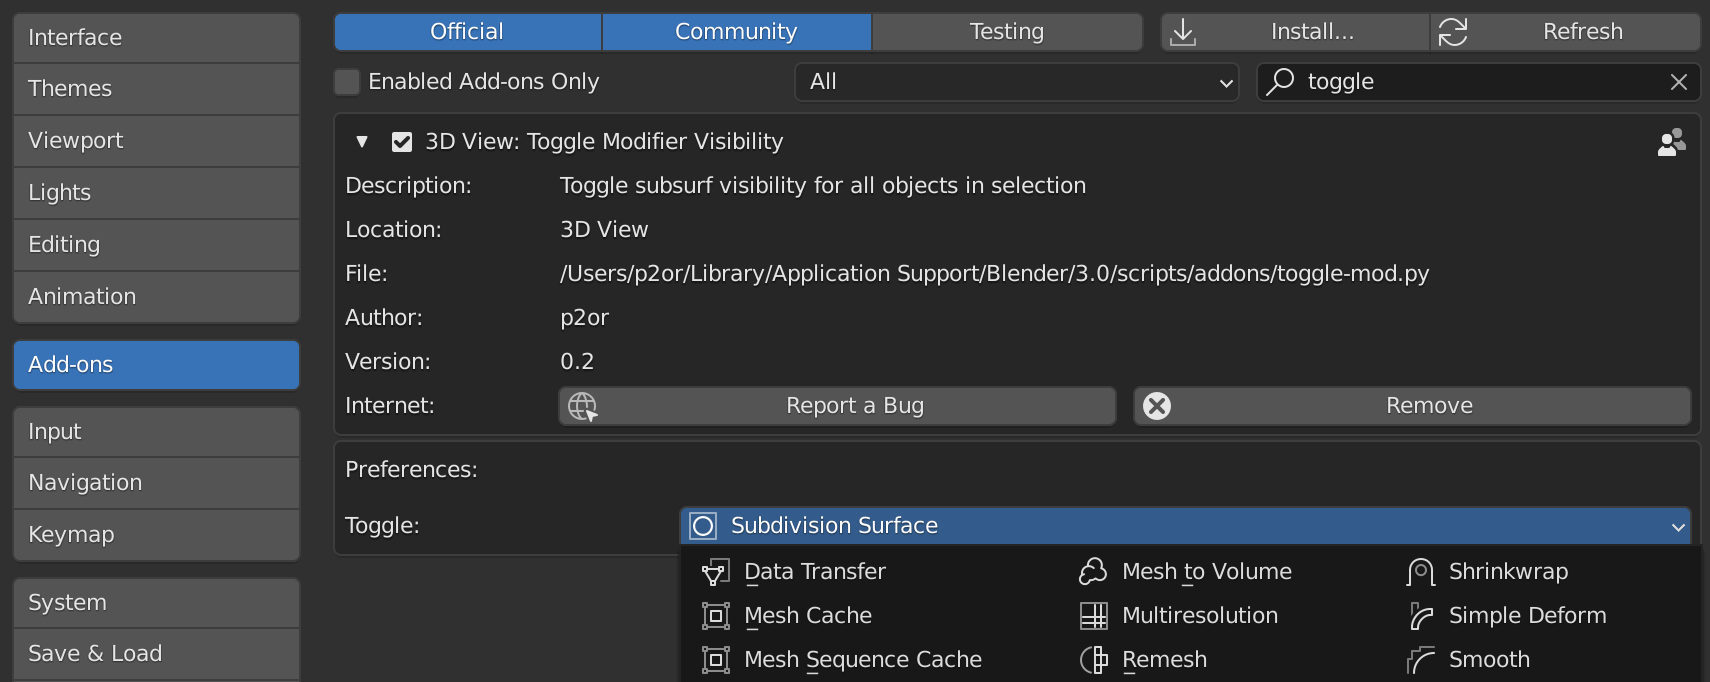The height and width of the screenshot is (682, 1710).
Task: Click the Shrinkwrap modifier icon
Action: point(1420,572)
